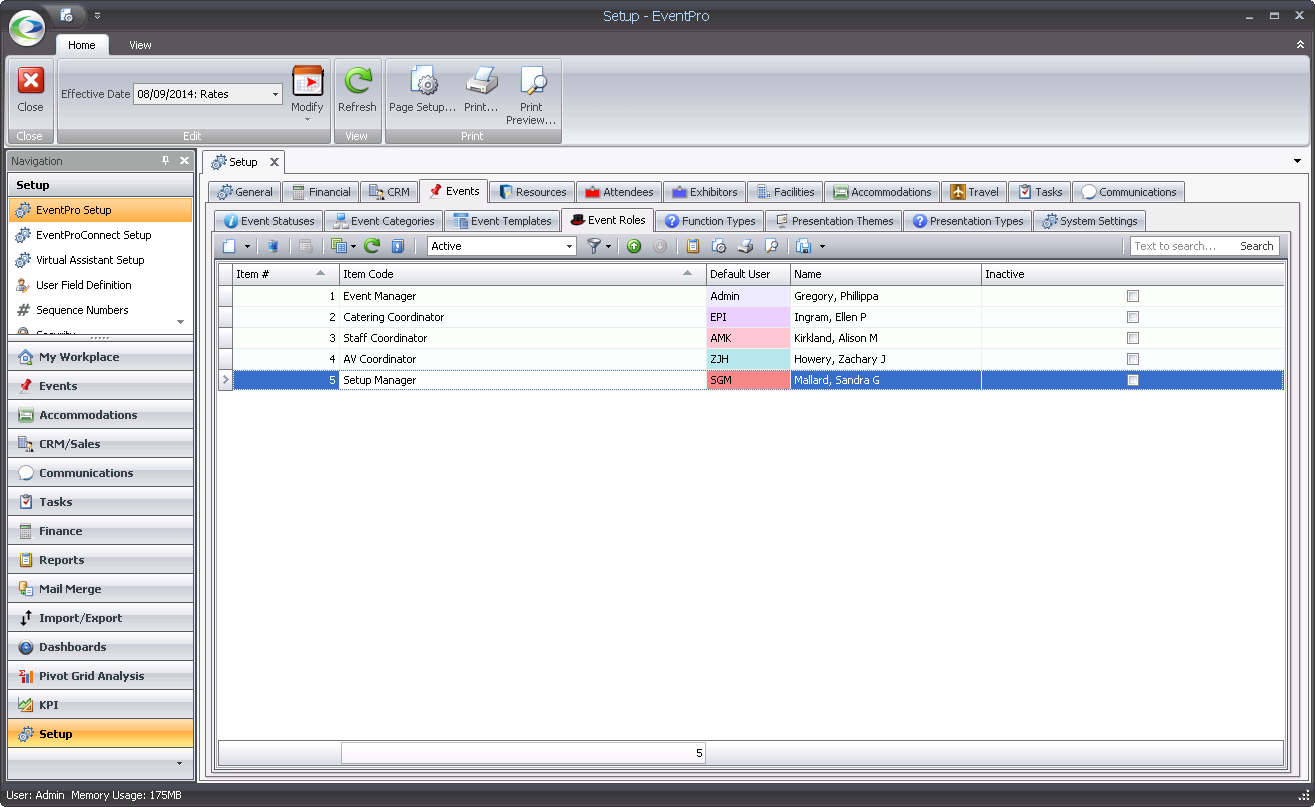Image resolution: width=1315 pixels, height=807 pixels.
Task: Click the navigation list scroll down arrow
Action: pyautogui.click(x=181, y=322)
